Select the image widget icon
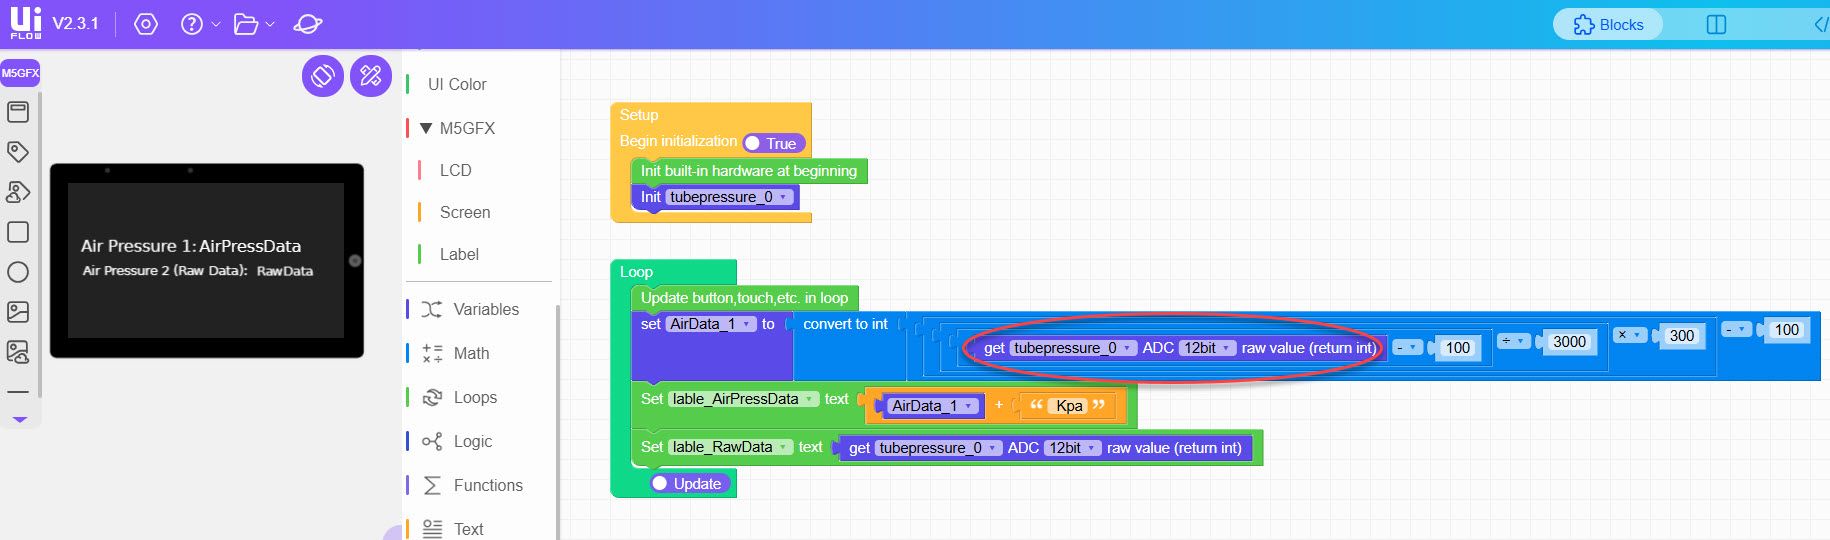Screen dimensions: 1830x540 pos(18,312)
